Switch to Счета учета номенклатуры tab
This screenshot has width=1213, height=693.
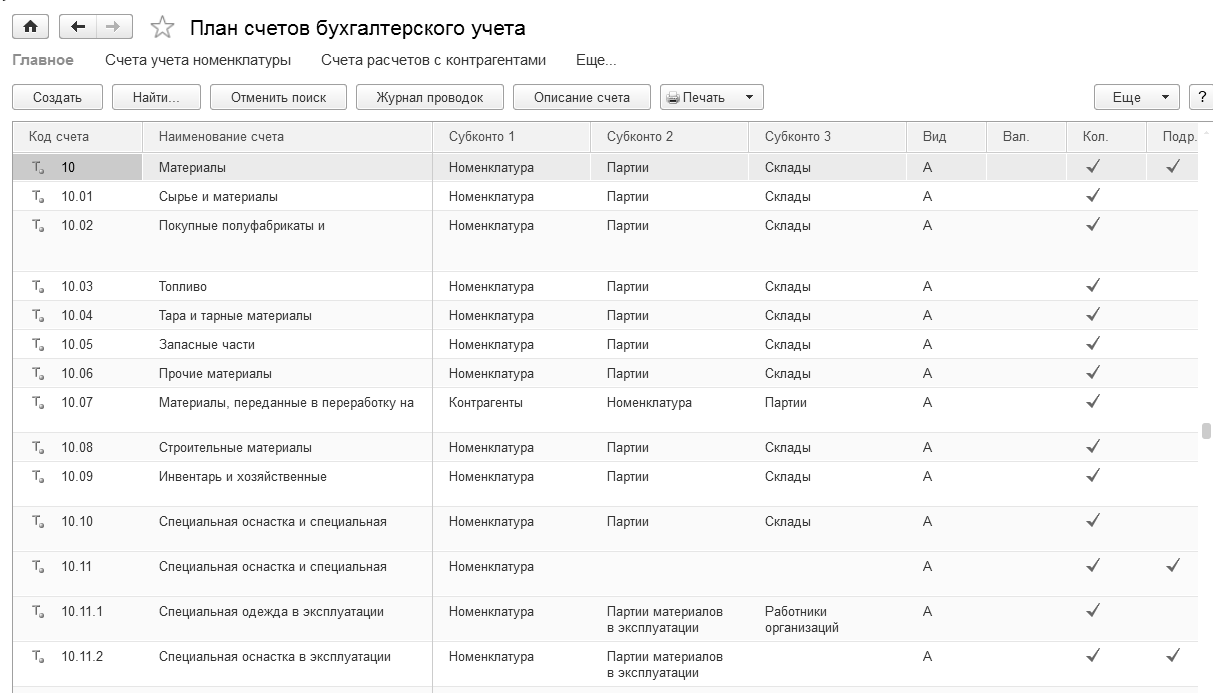pyautogui.click(x=198, y=60)
